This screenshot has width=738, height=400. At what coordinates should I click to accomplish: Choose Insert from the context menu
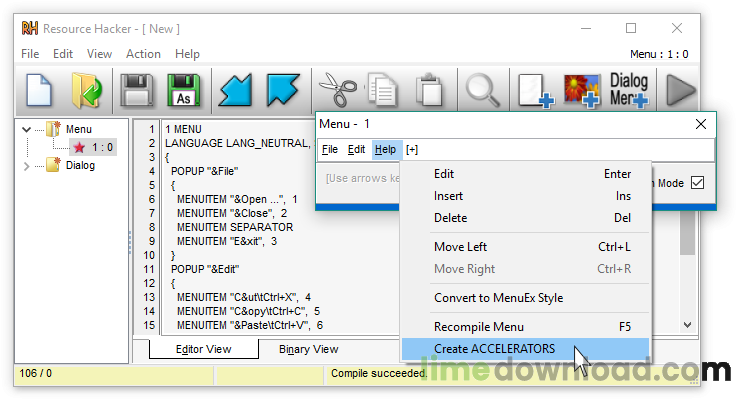click(x=525, y=196)
